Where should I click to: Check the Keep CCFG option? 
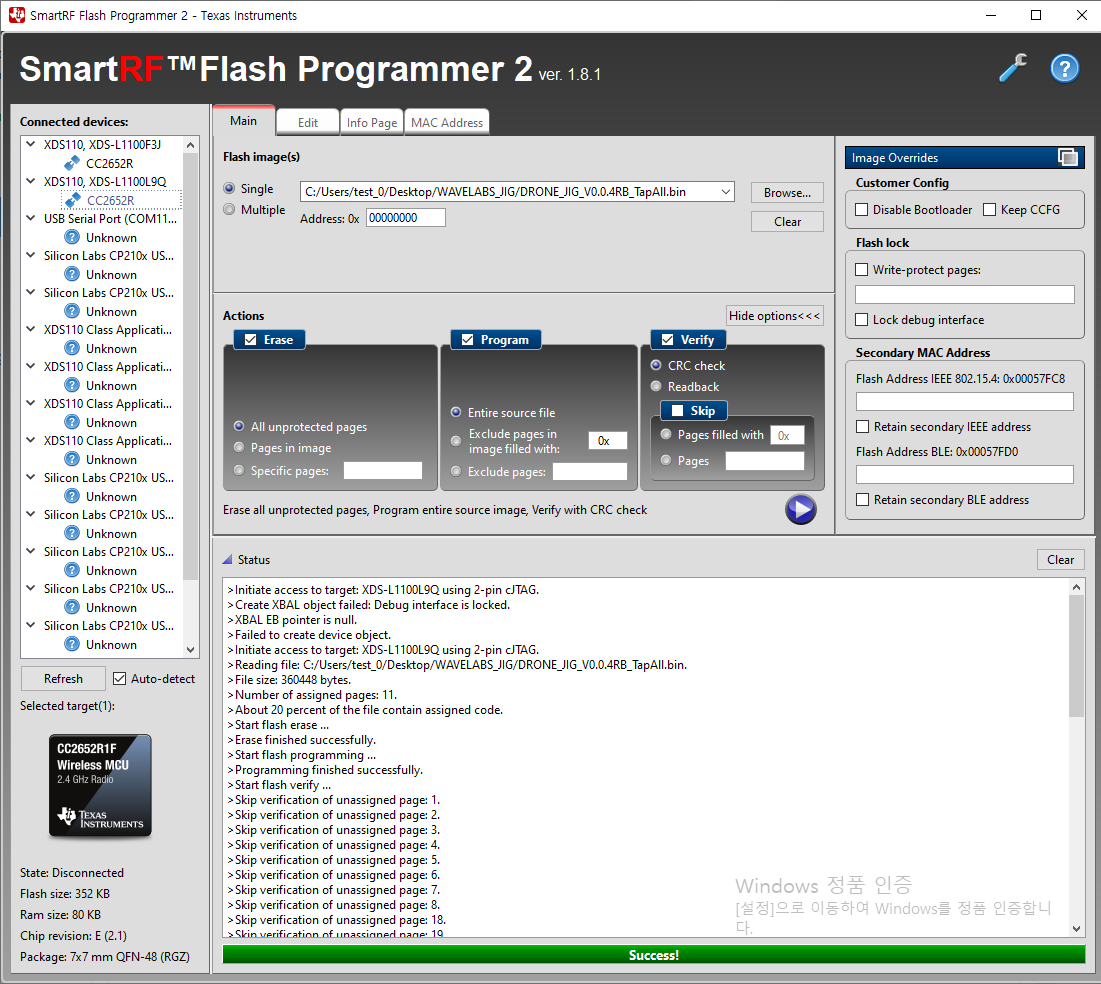click(989, 209)
